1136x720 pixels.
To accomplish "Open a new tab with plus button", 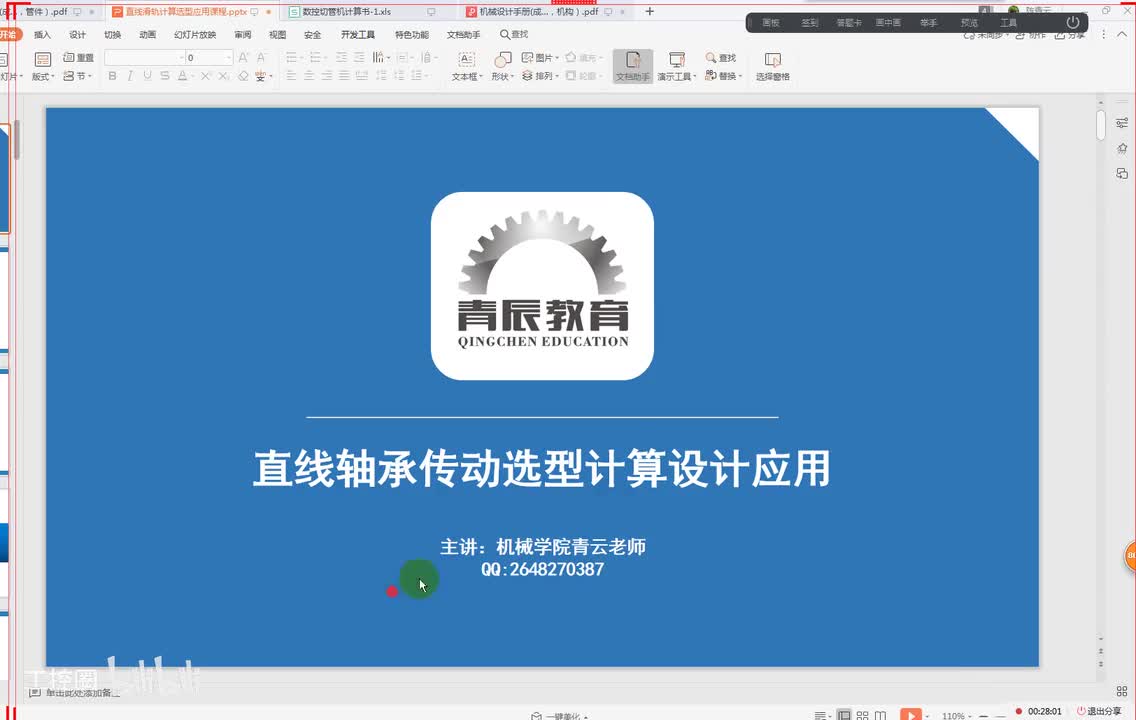I will pos(650,12).
